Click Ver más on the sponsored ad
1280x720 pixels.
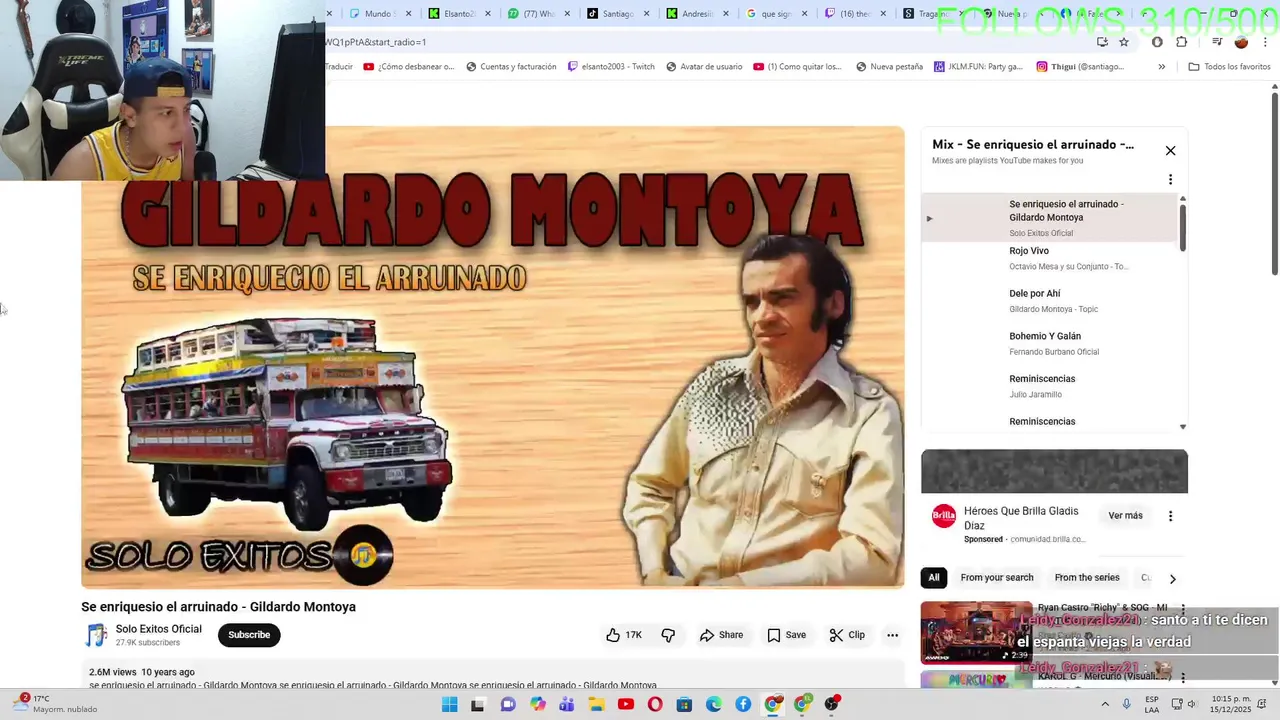click(x=1125, y=516)
